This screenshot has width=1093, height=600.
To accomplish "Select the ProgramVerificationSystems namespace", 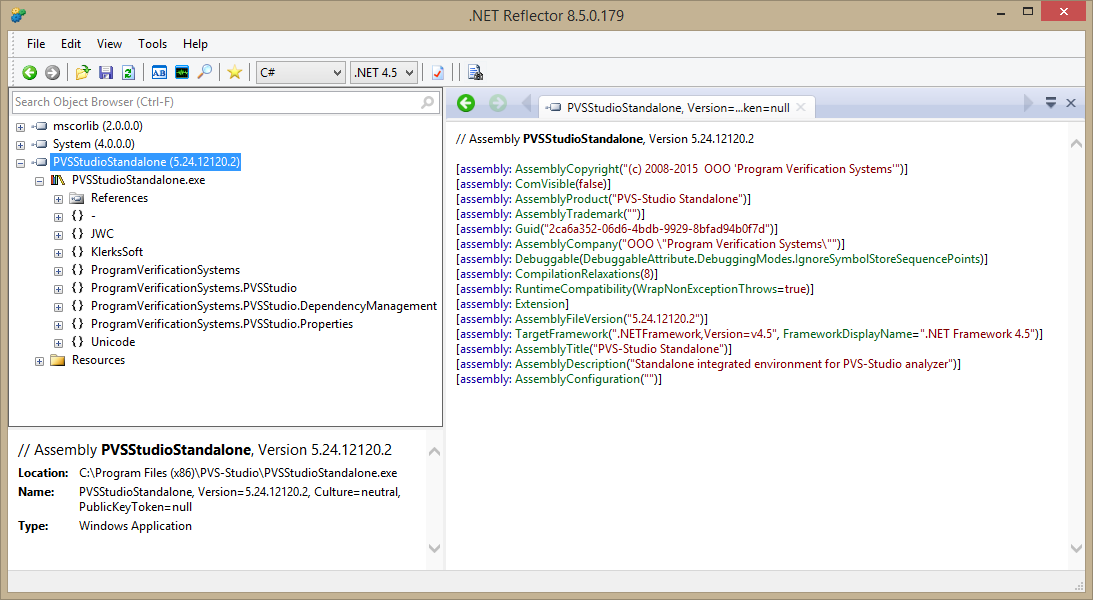I will point(165,270).
